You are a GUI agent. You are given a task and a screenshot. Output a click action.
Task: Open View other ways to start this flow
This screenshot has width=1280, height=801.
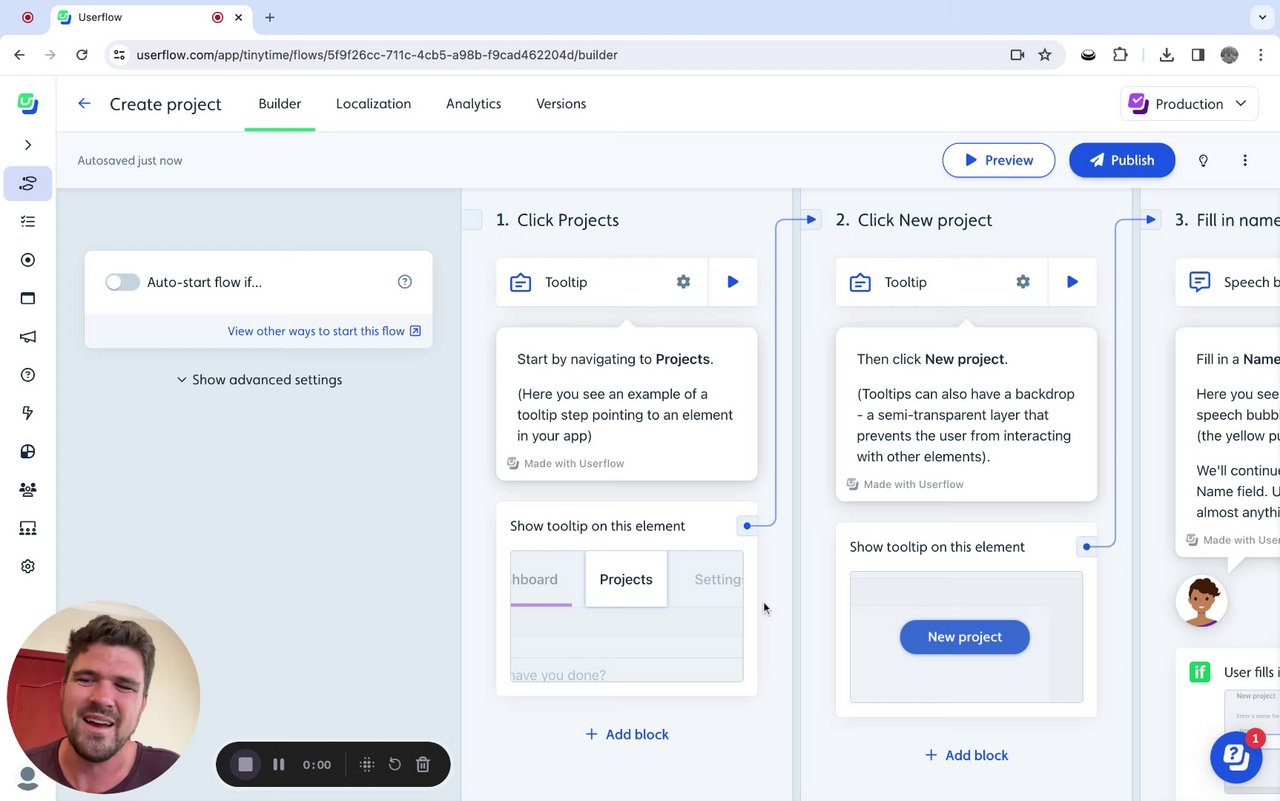(x=324, y=331)
